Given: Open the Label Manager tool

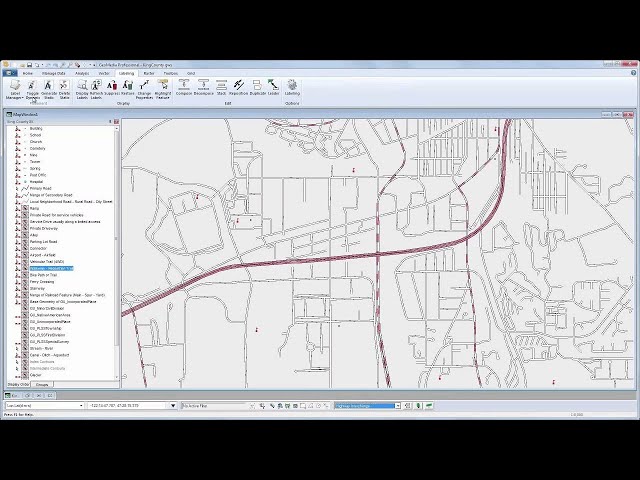Looking at the screenshot, I should tap(15, 89).
